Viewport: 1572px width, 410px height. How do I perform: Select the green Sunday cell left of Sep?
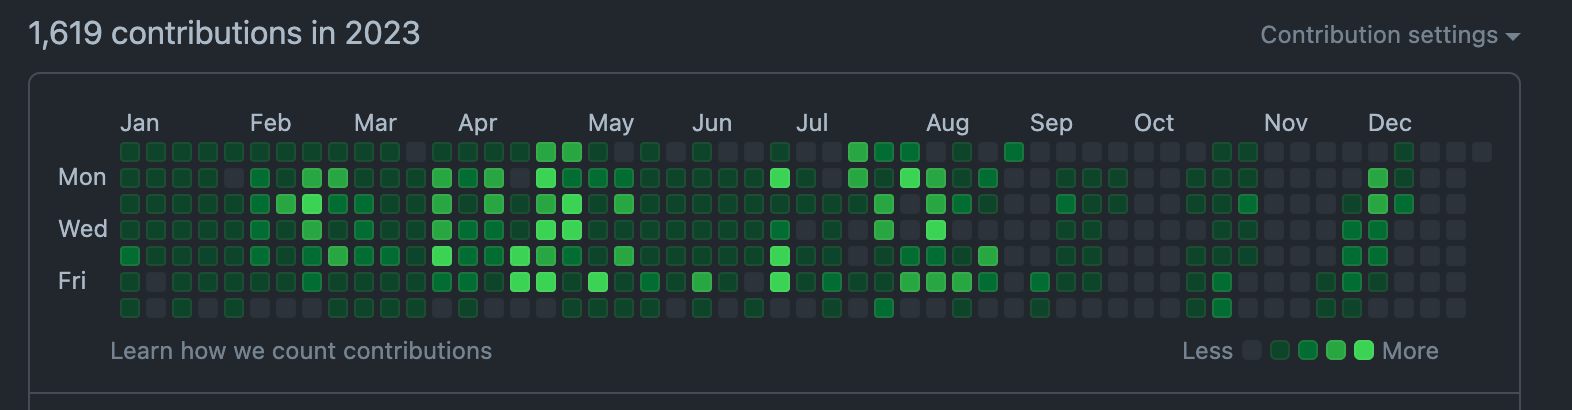(1014, 152)
